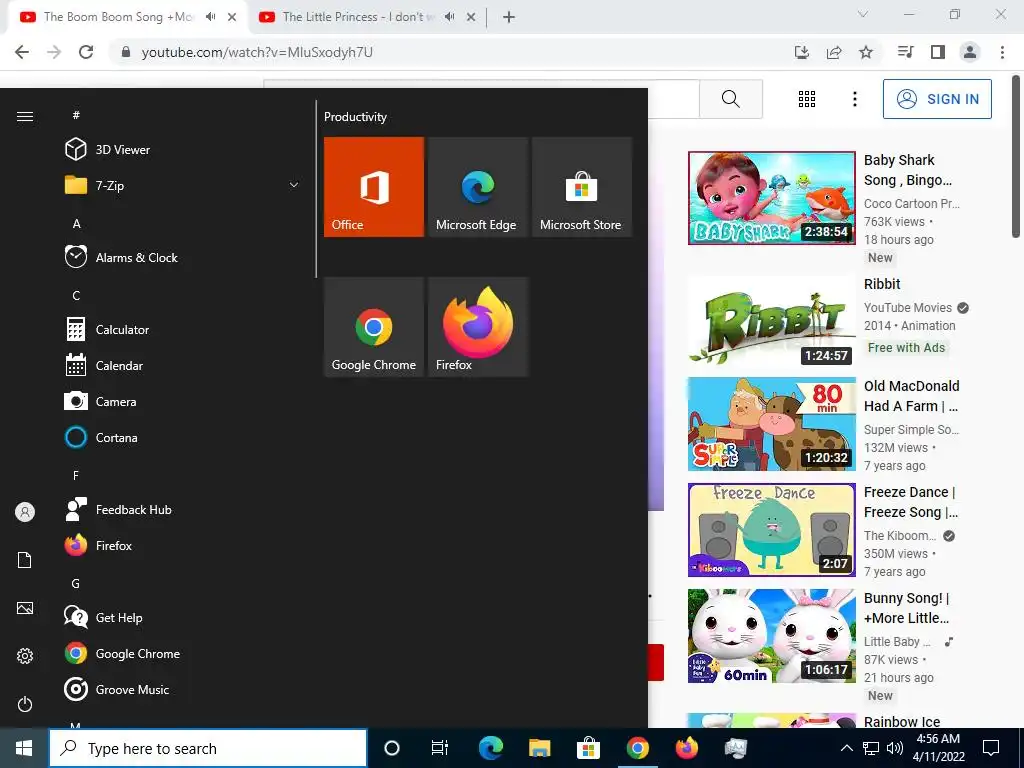This screenshot has height=768, width=1024.
Task: Open YouTube Movies channel link
Action: [x=908, y=308]
